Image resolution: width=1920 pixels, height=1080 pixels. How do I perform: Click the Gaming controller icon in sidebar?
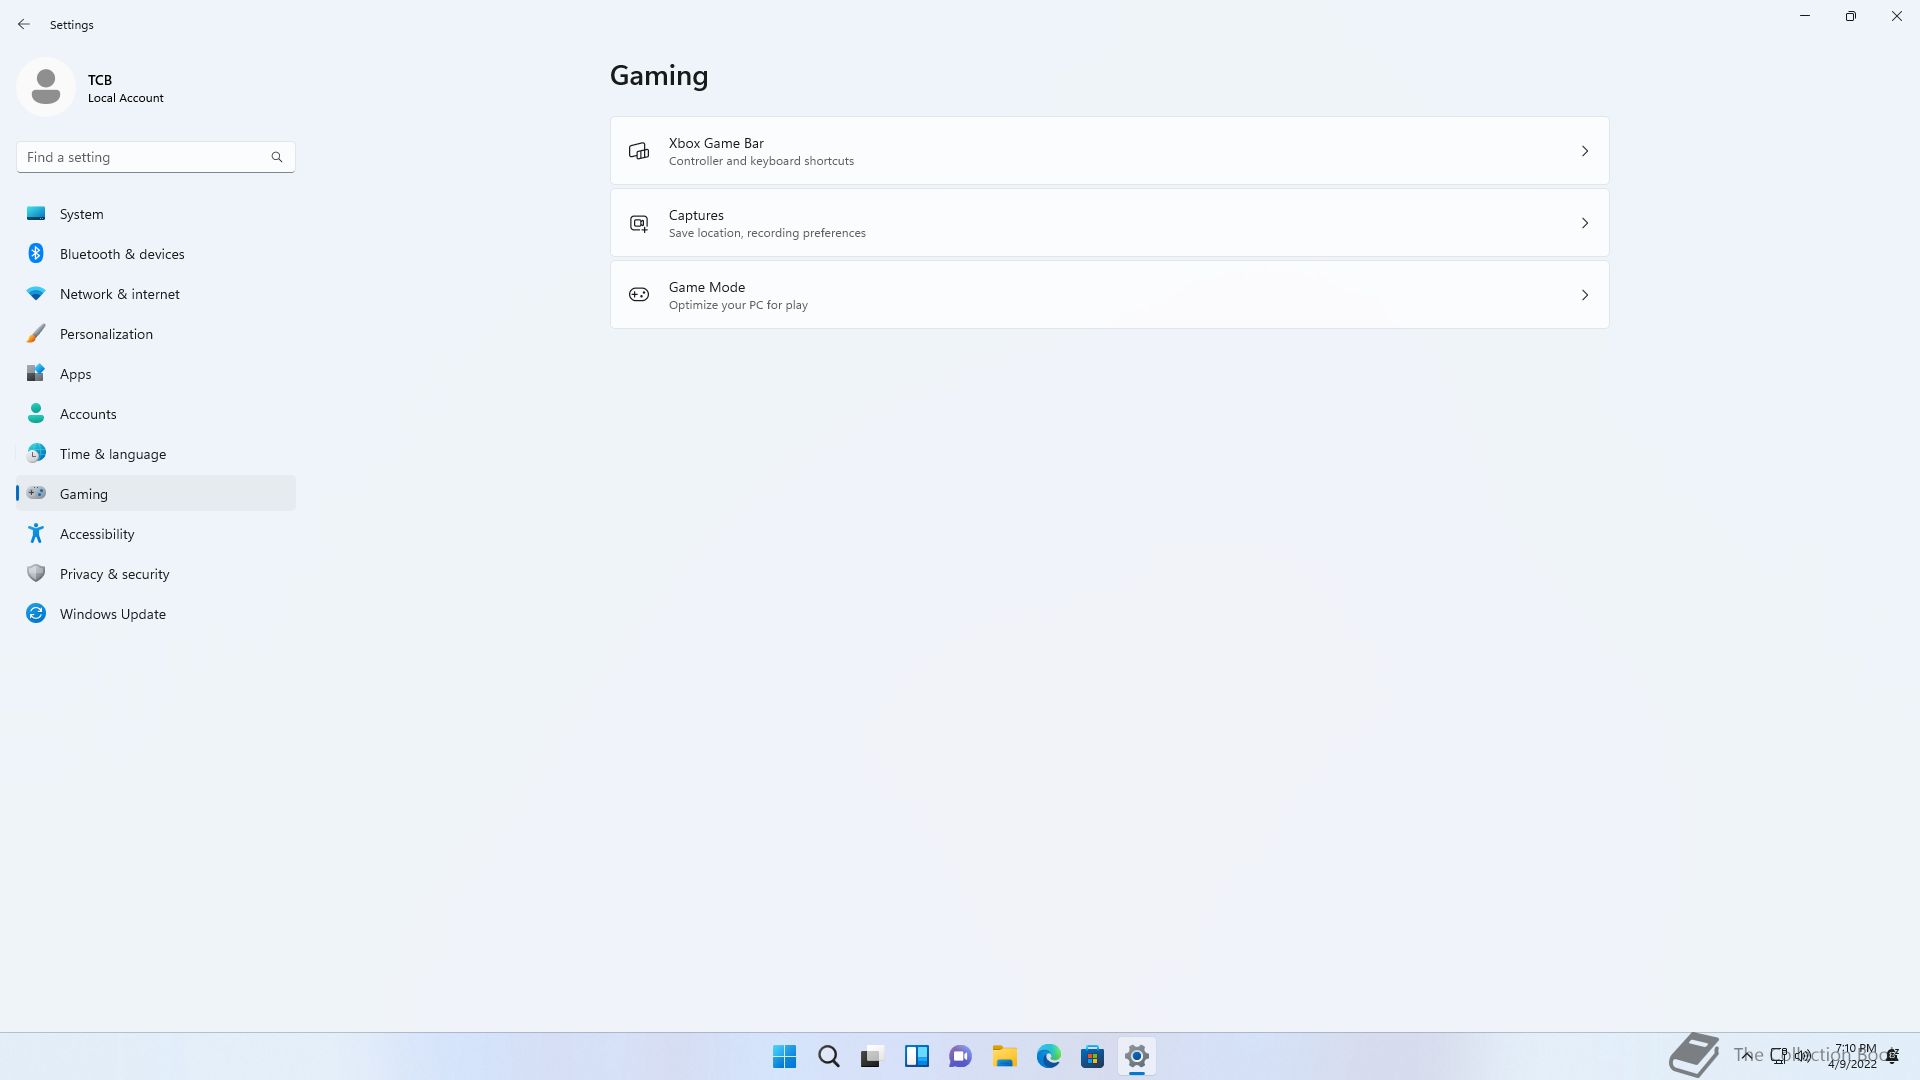tap(36, 493)
